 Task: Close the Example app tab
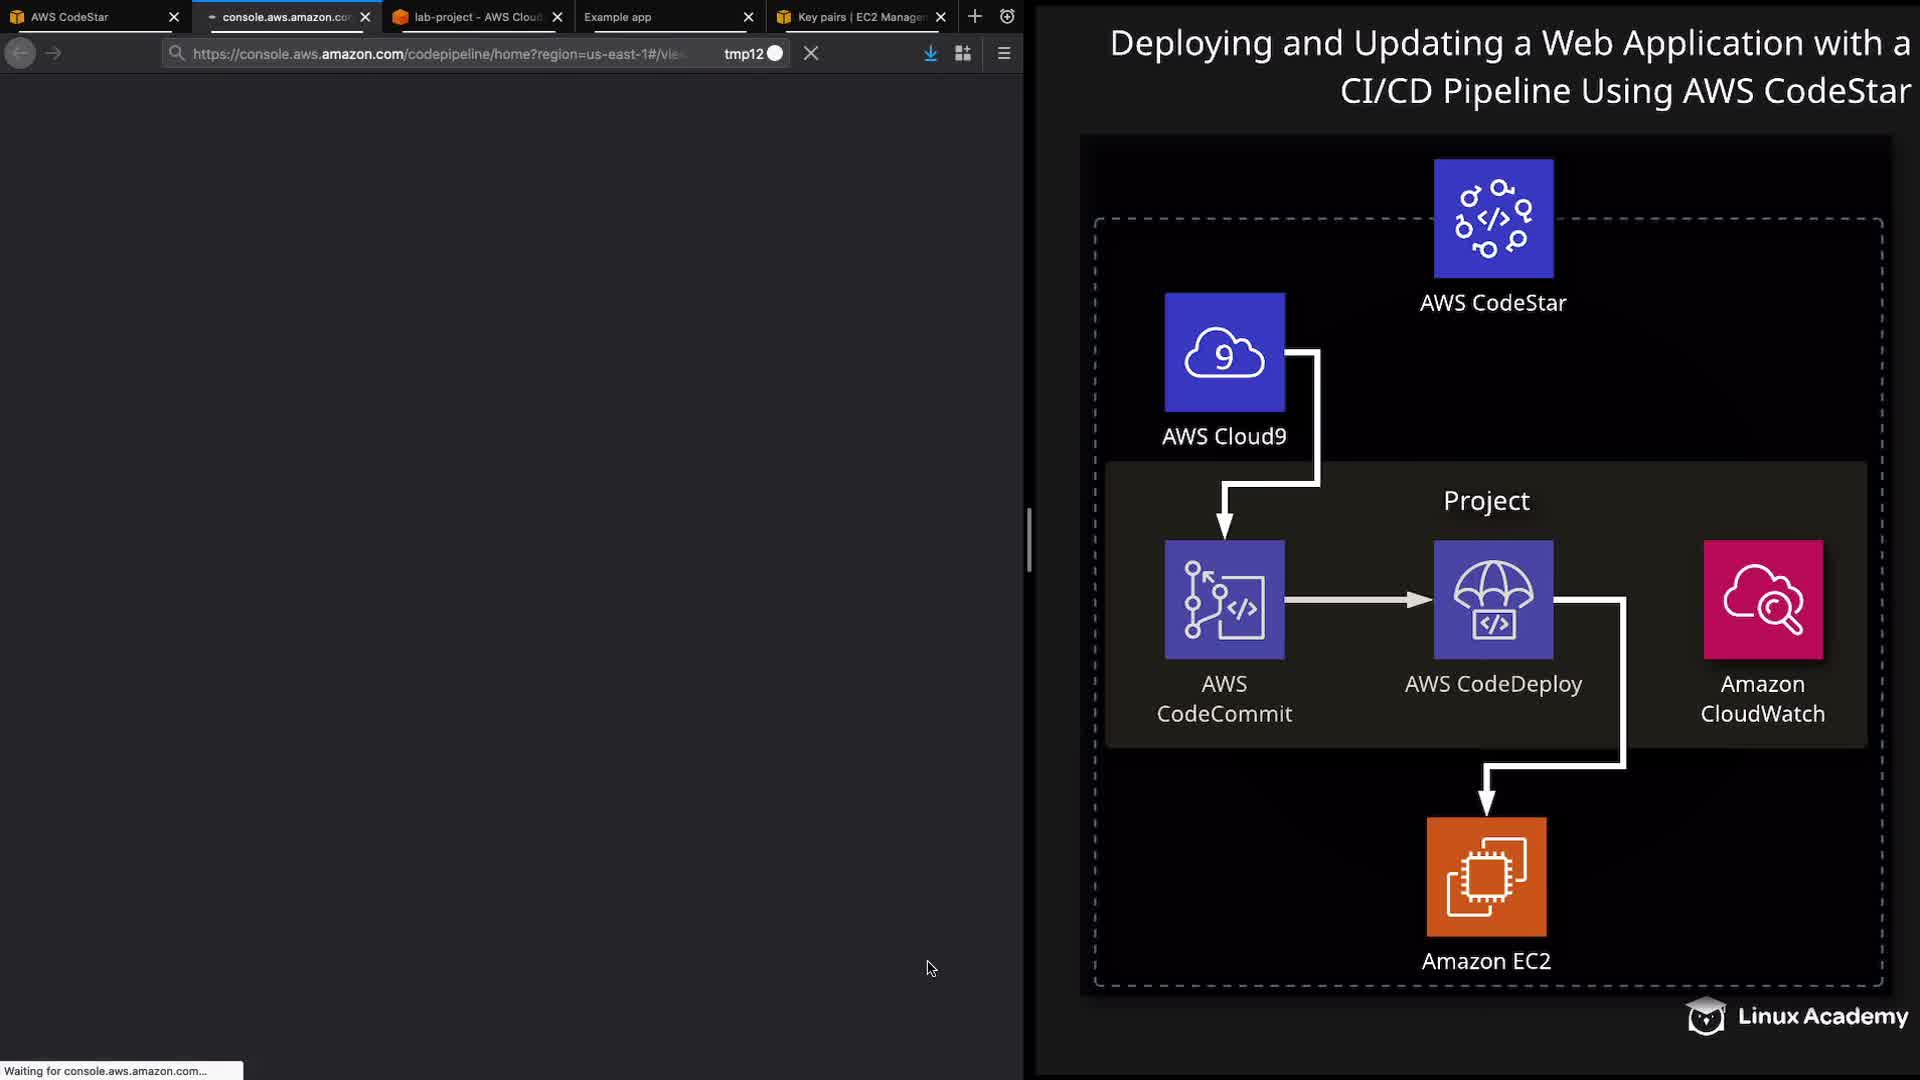pyautogui.click(x=748, y=17)
